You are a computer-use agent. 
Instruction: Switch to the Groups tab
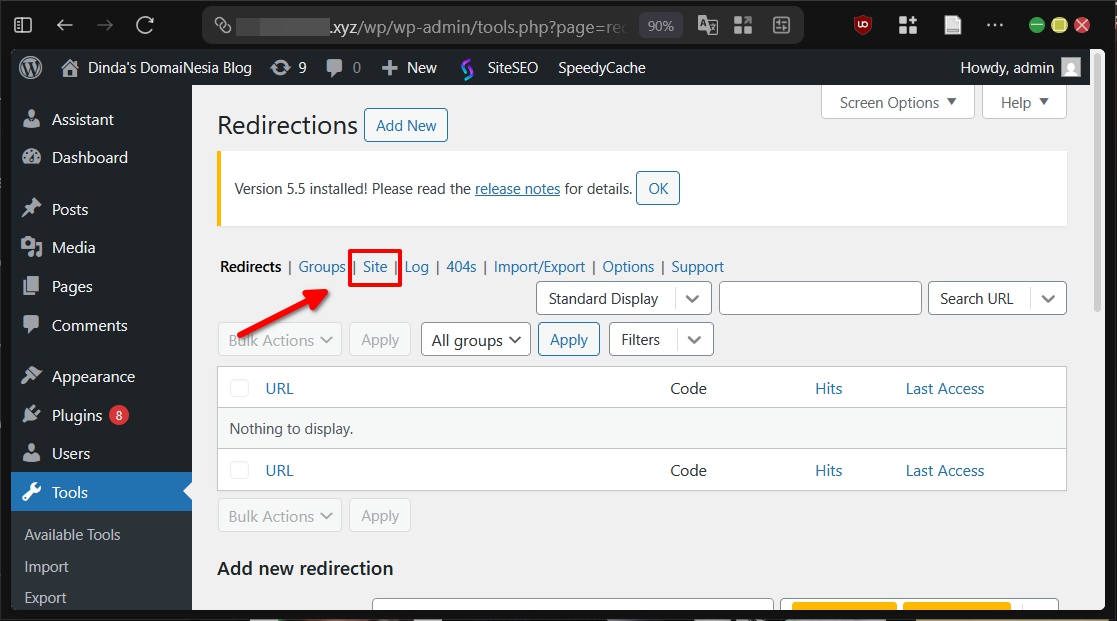[322, 266]
